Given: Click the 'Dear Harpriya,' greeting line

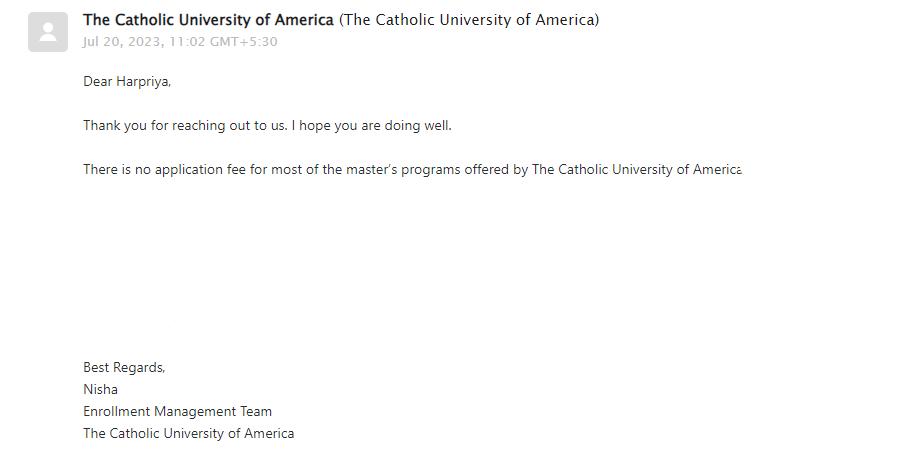Looking at the screenshot, I should point(127,82).
